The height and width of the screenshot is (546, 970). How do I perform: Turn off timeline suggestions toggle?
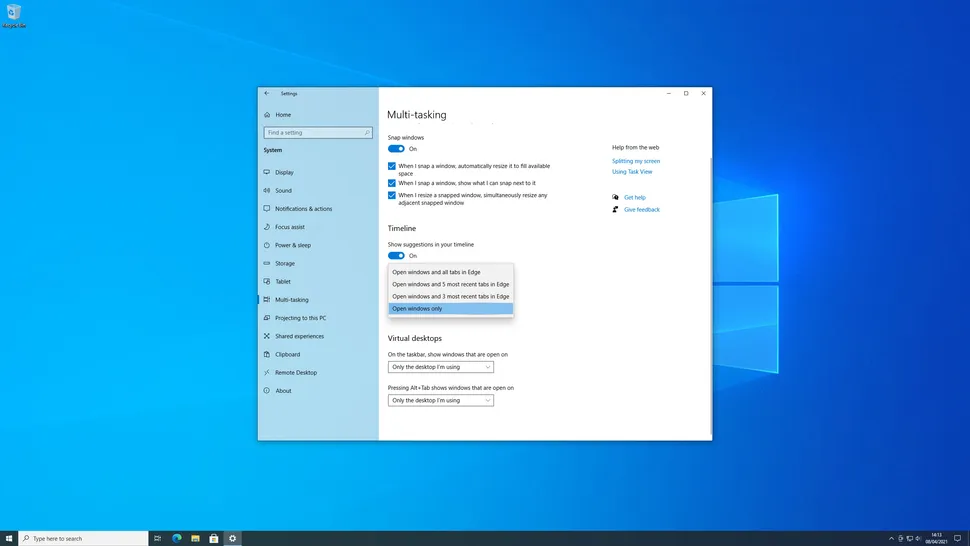(396, 256)
